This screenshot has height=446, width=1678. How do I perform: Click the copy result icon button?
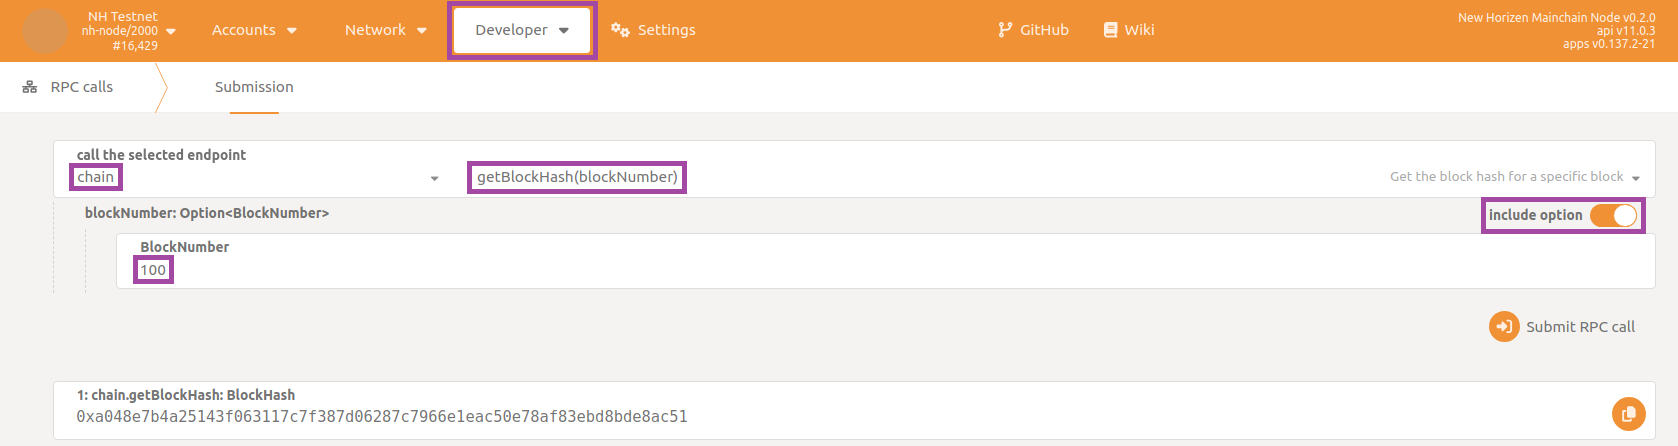pyautogui.click(x=1628, y=414)
